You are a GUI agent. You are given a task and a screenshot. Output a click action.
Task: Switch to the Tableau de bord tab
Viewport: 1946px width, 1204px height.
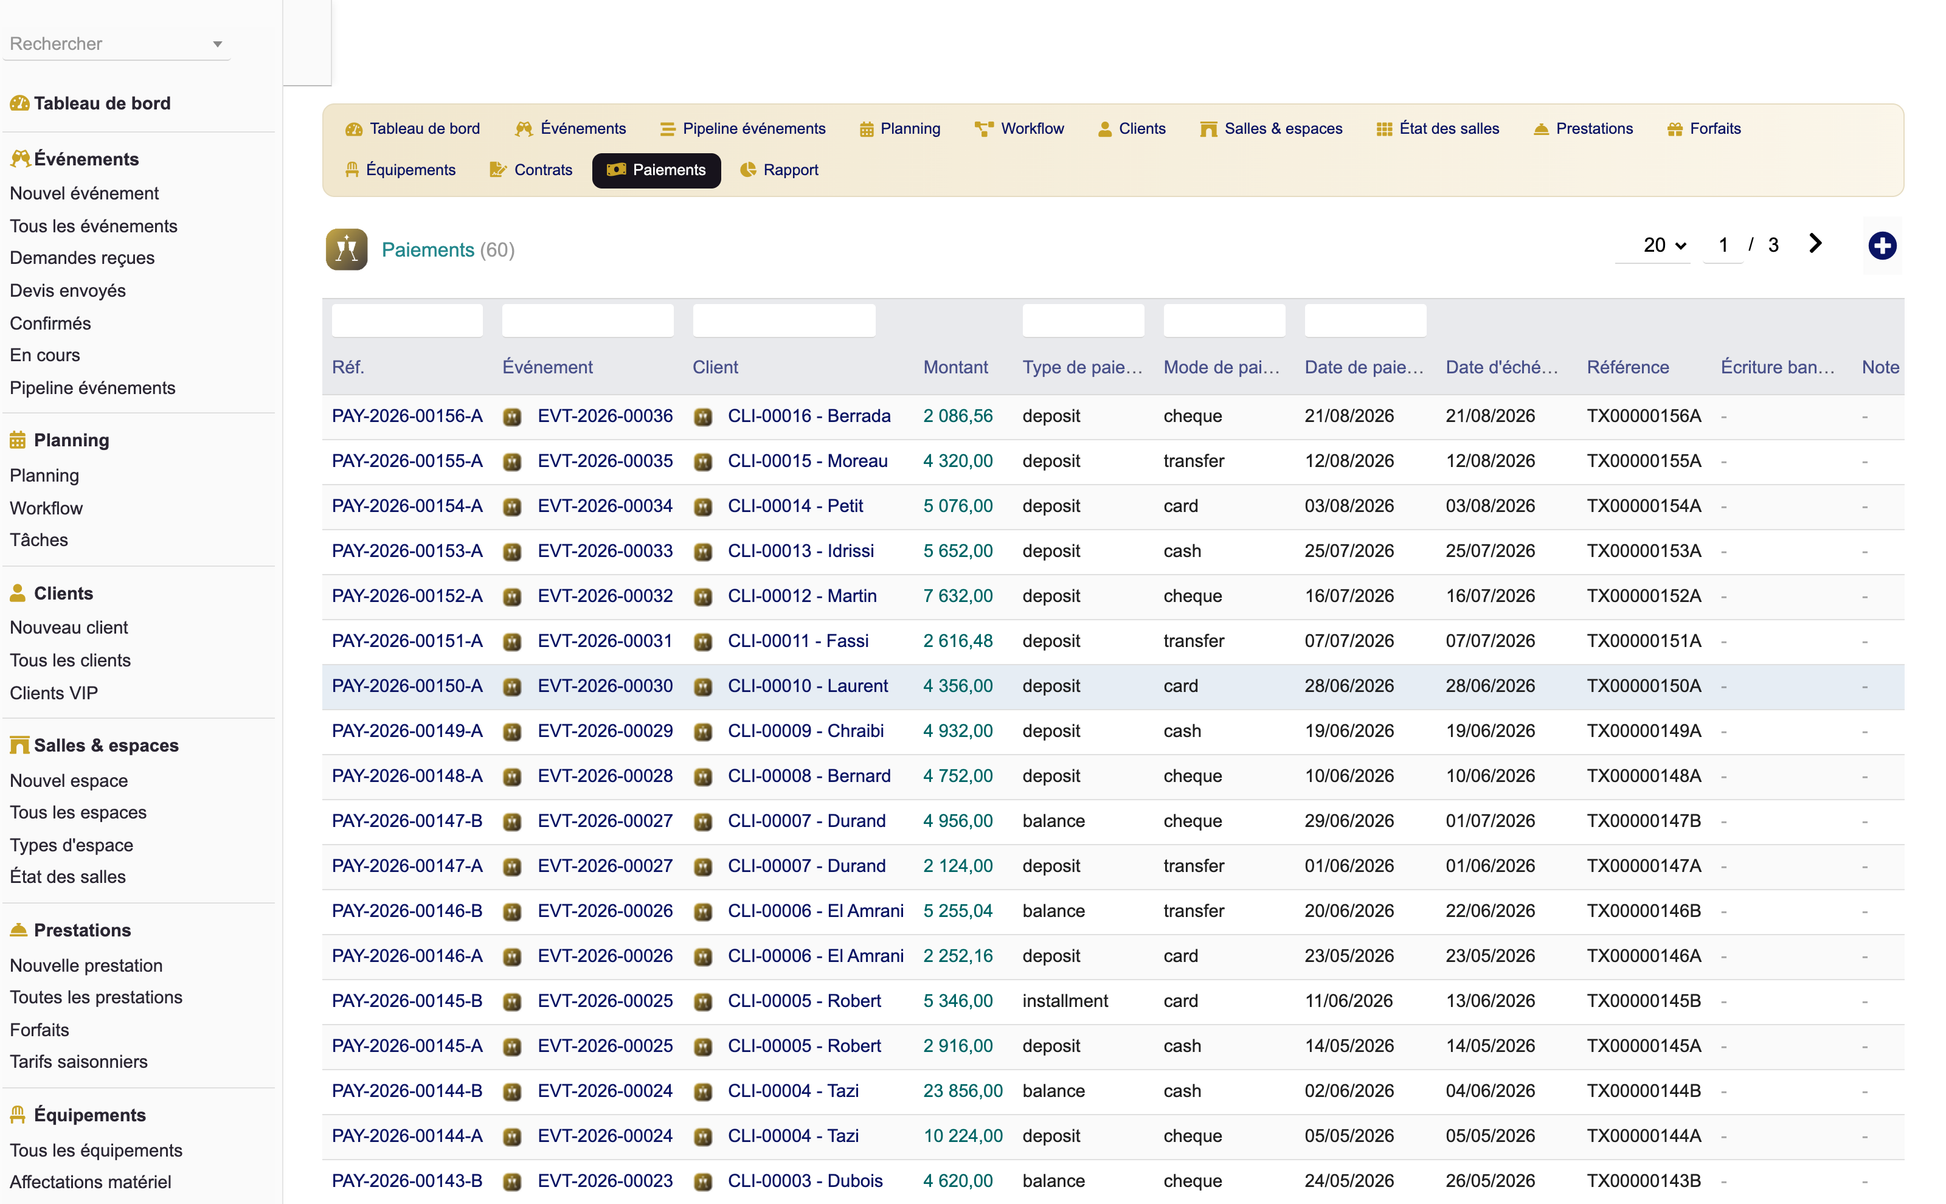[412, 129]
